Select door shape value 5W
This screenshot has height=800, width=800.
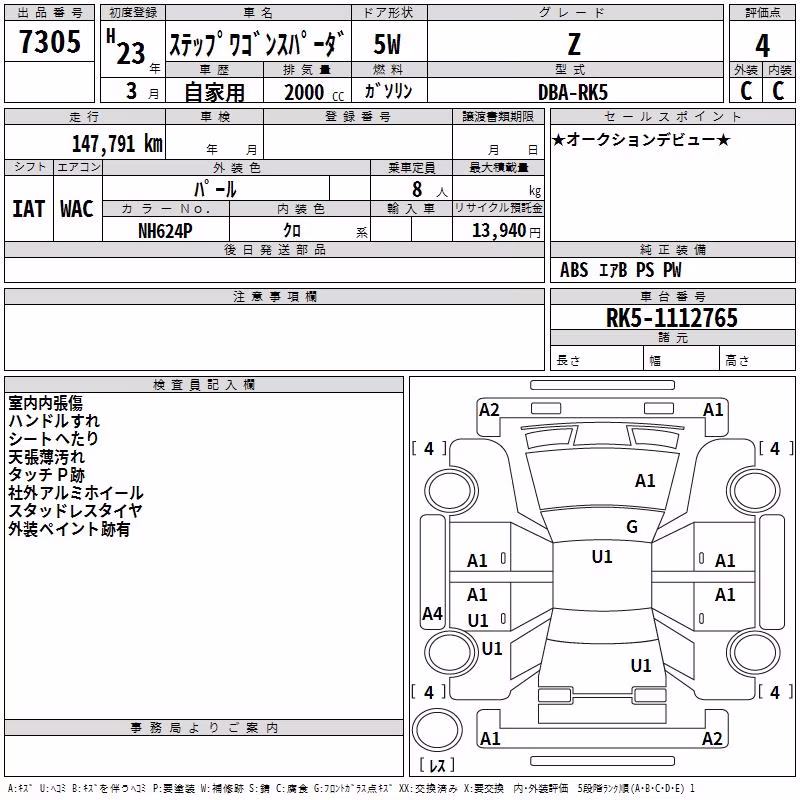coord(388,44)
